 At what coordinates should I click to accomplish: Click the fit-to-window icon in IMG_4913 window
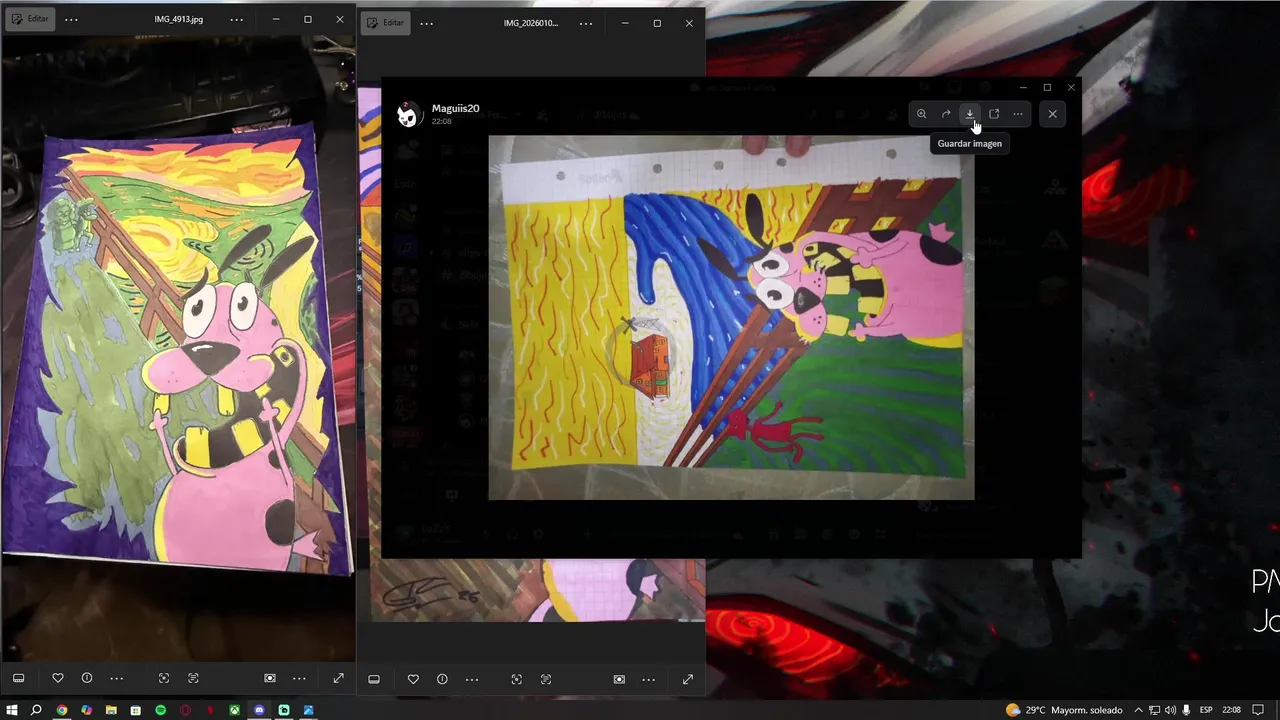[164, 678]
